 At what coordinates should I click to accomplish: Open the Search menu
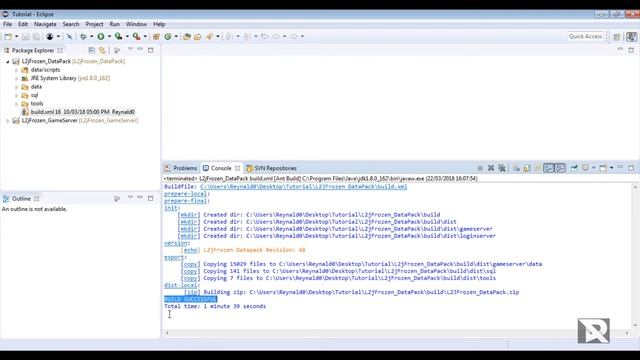tap(71, 24)
